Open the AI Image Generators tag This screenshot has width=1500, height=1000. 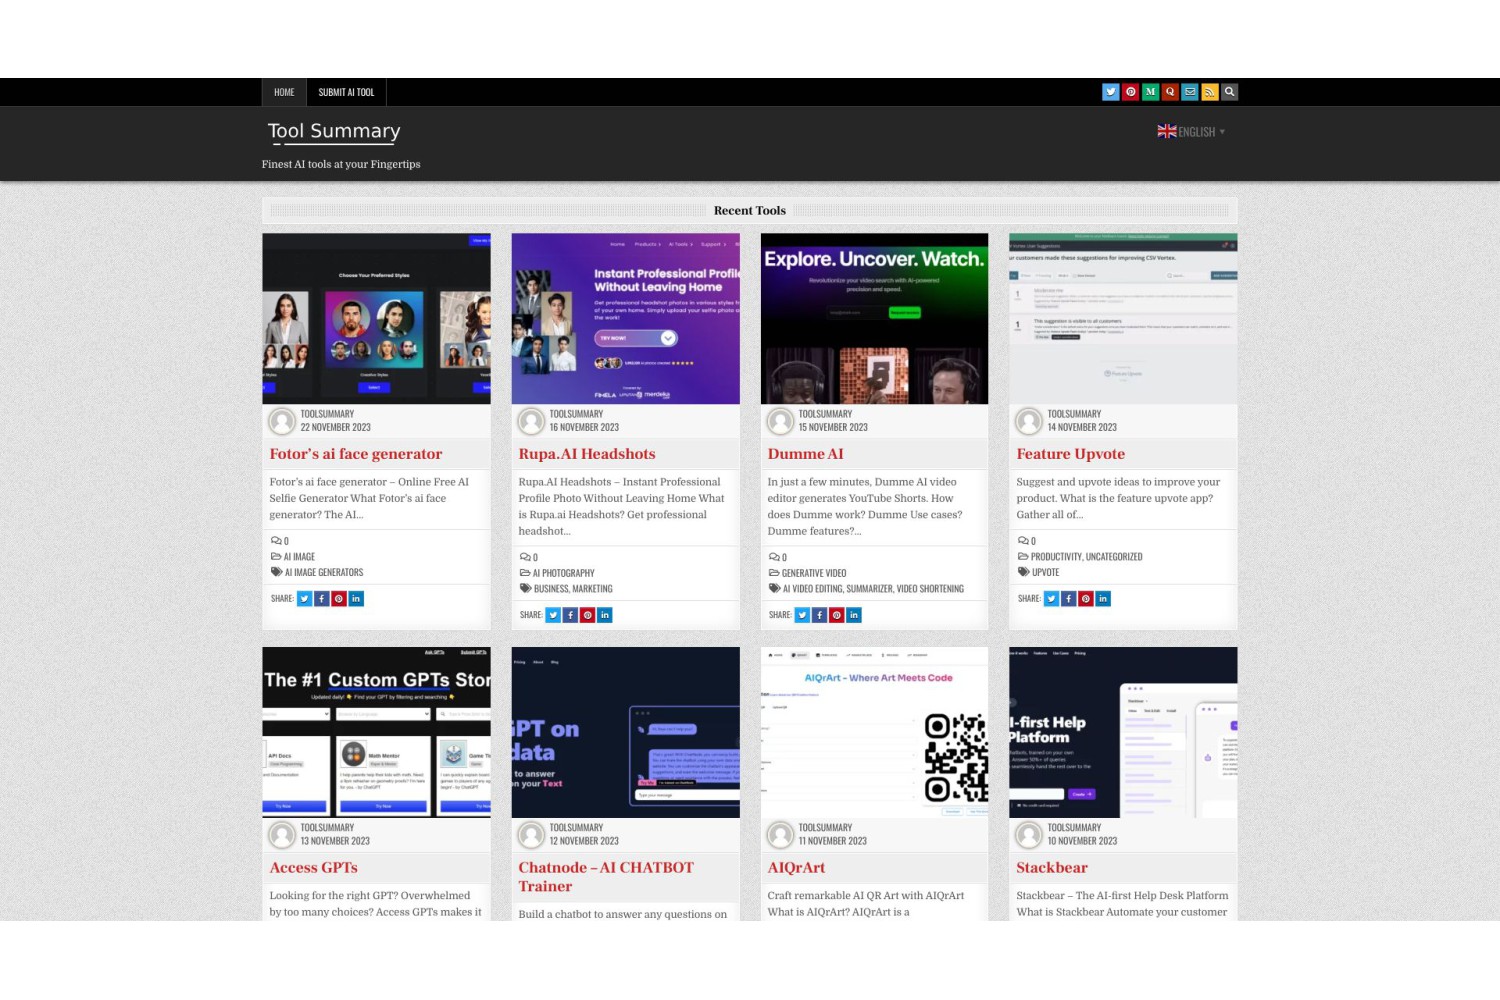click(x=324, y=573)
